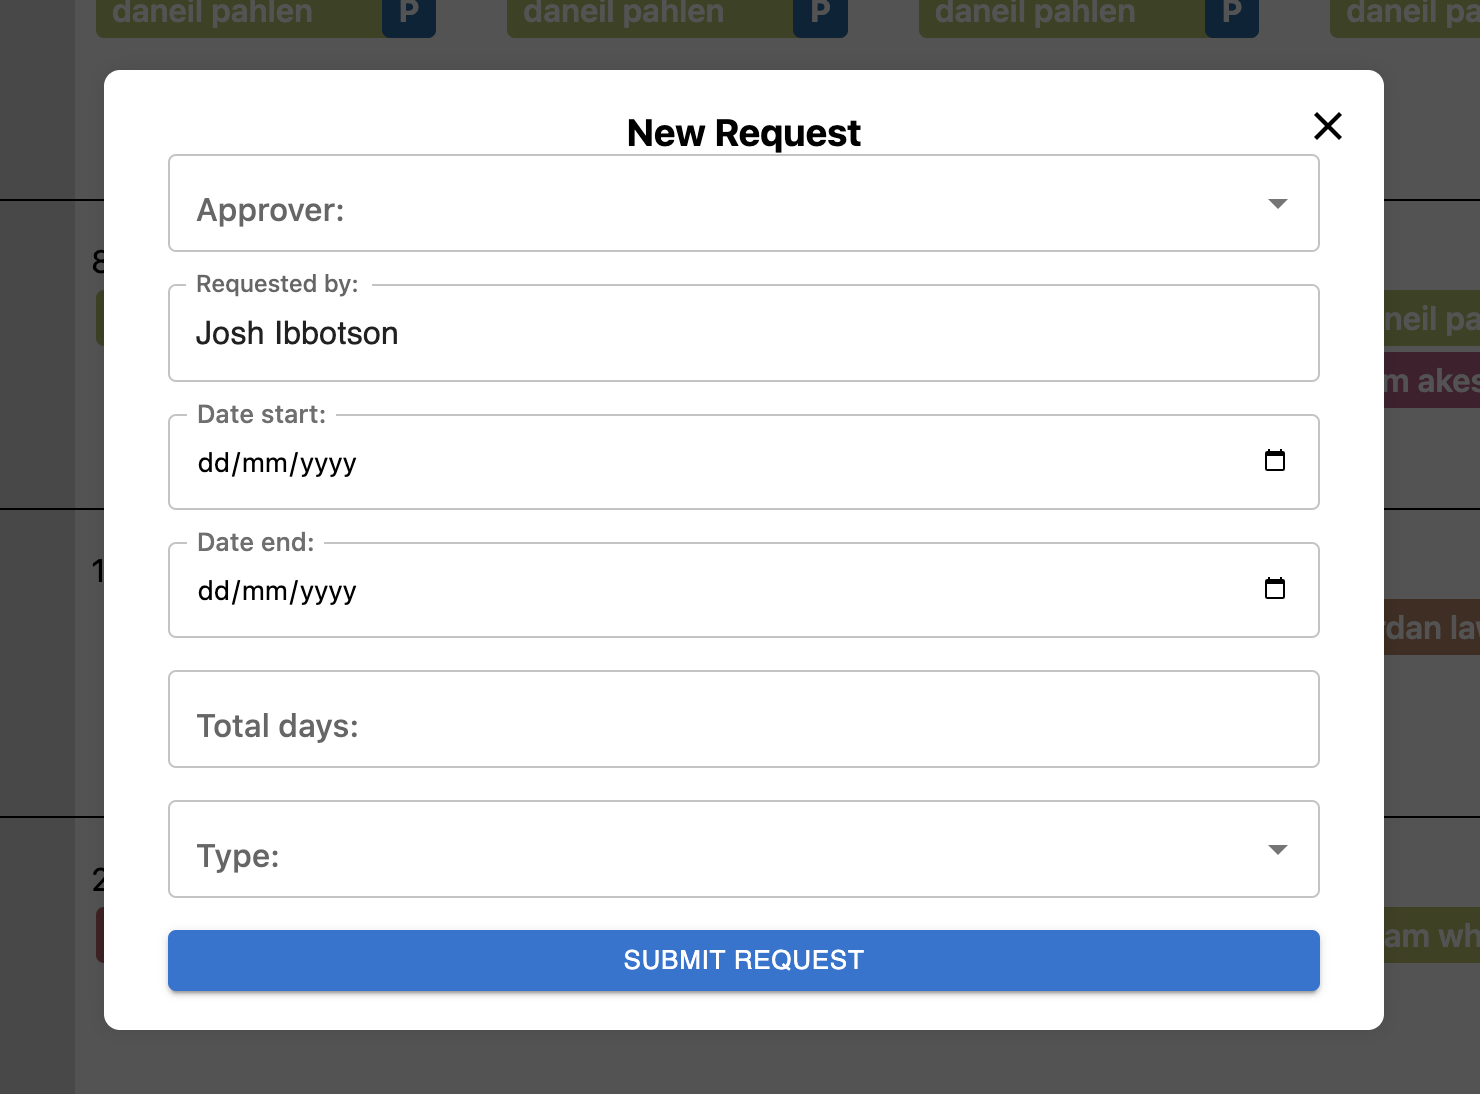Click inside the Requested by field

click(x=743, y=333)
